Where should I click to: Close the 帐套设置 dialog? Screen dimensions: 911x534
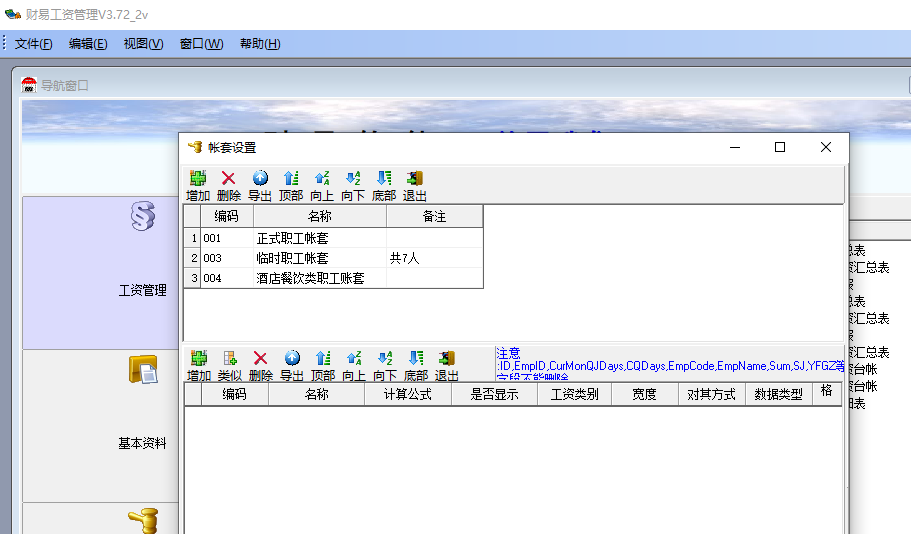(826, 148)
